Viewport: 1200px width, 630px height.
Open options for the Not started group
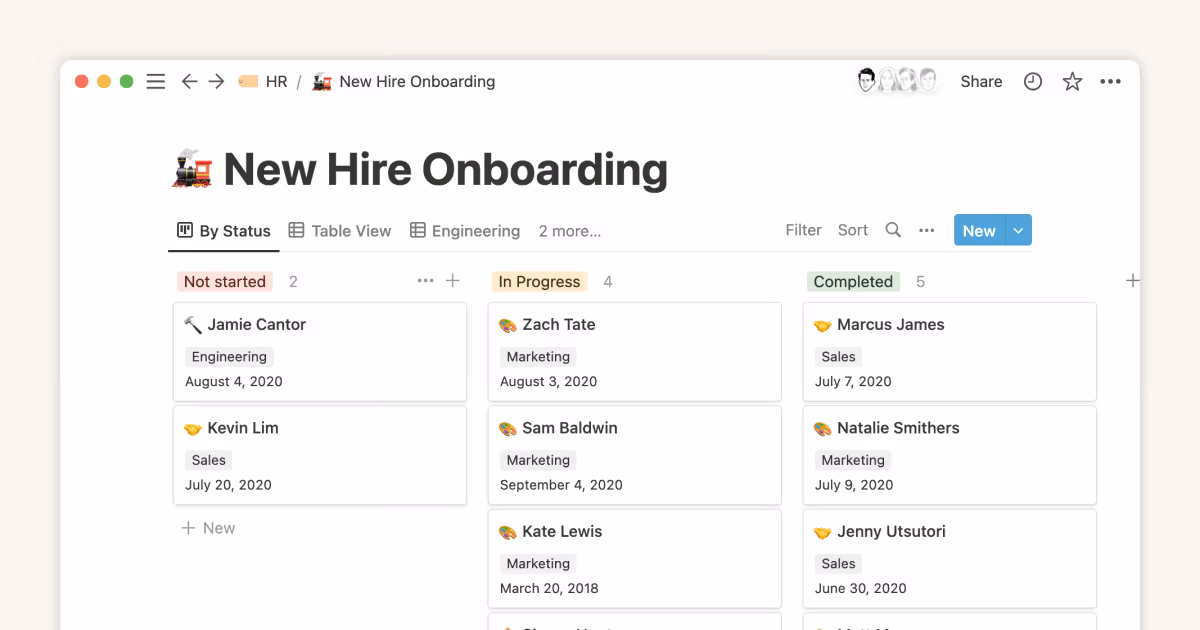(x=425, y=281)
